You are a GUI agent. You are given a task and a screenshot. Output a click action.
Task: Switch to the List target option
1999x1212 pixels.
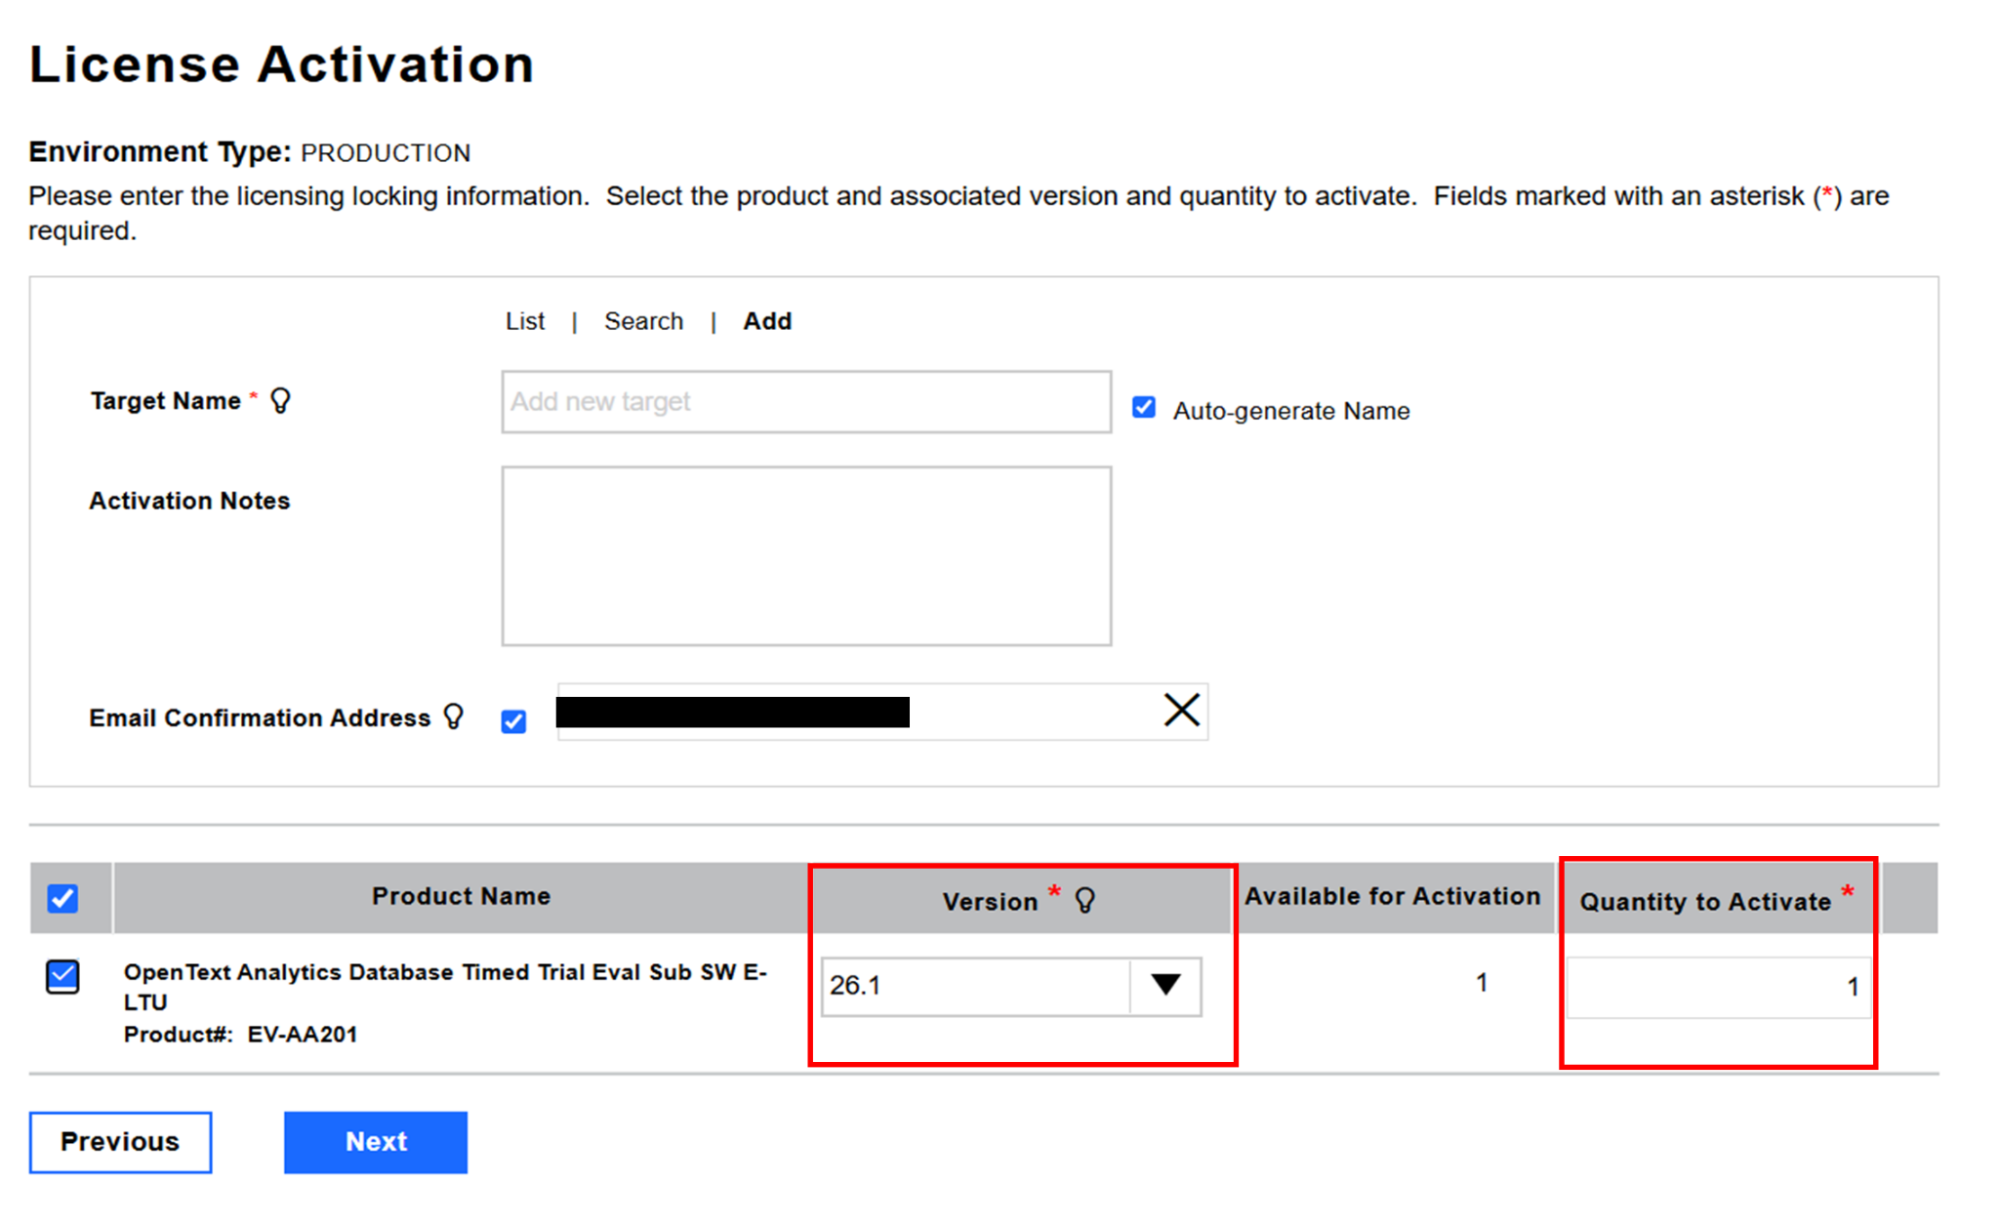(525, 321)
